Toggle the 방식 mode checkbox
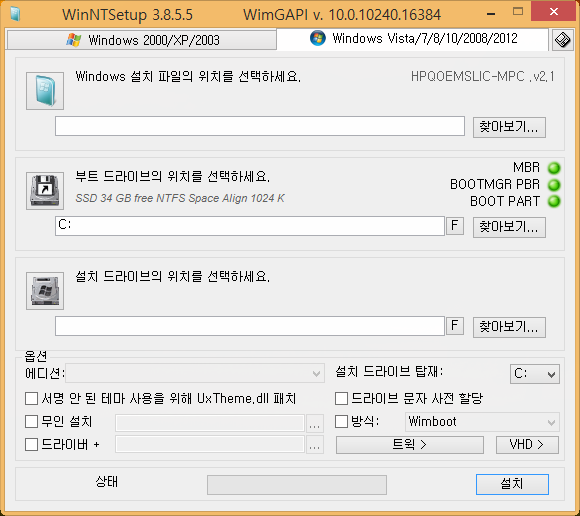580x516 pixels. pyautogui.click(x=341, y=422)
